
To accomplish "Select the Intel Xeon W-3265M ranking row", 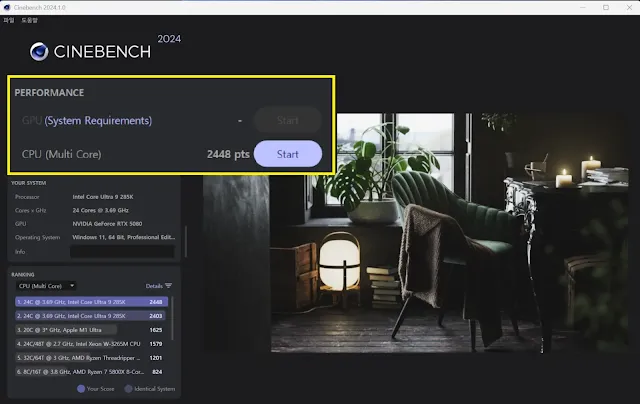I will point(91,344).
